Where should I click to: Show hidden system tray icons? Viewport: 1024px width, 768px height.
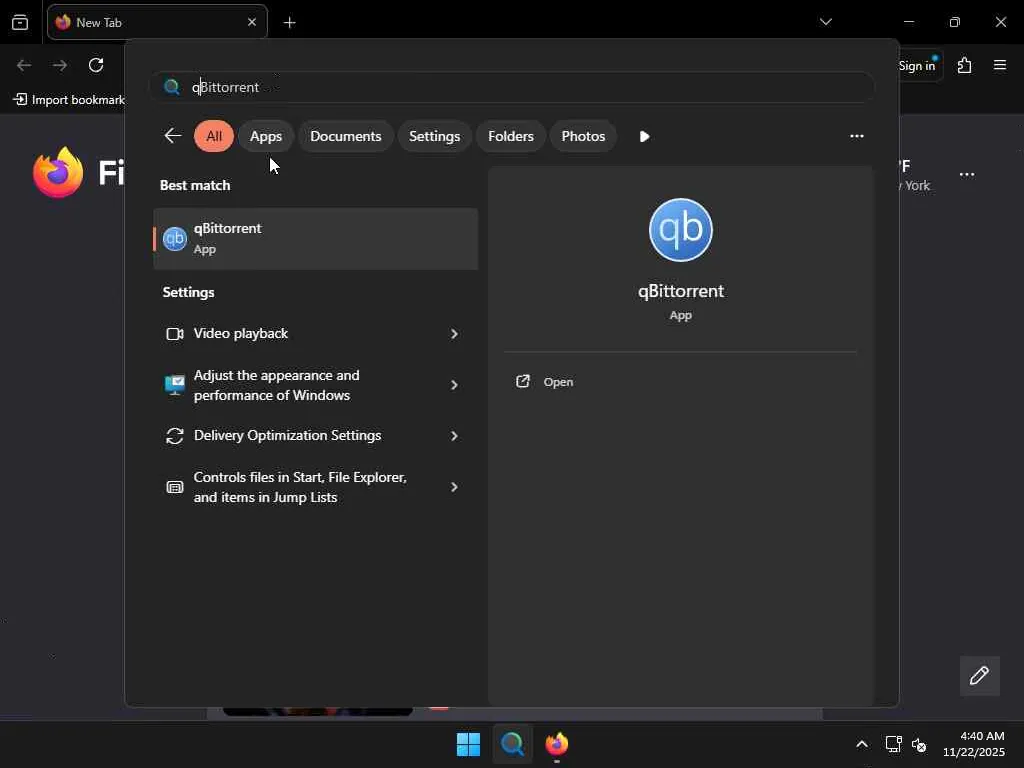coord(862,744)
